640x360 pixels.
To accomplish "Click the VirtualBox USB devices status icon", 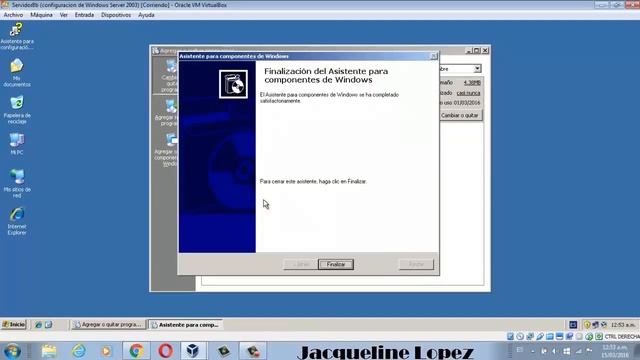I will point(540,336).
